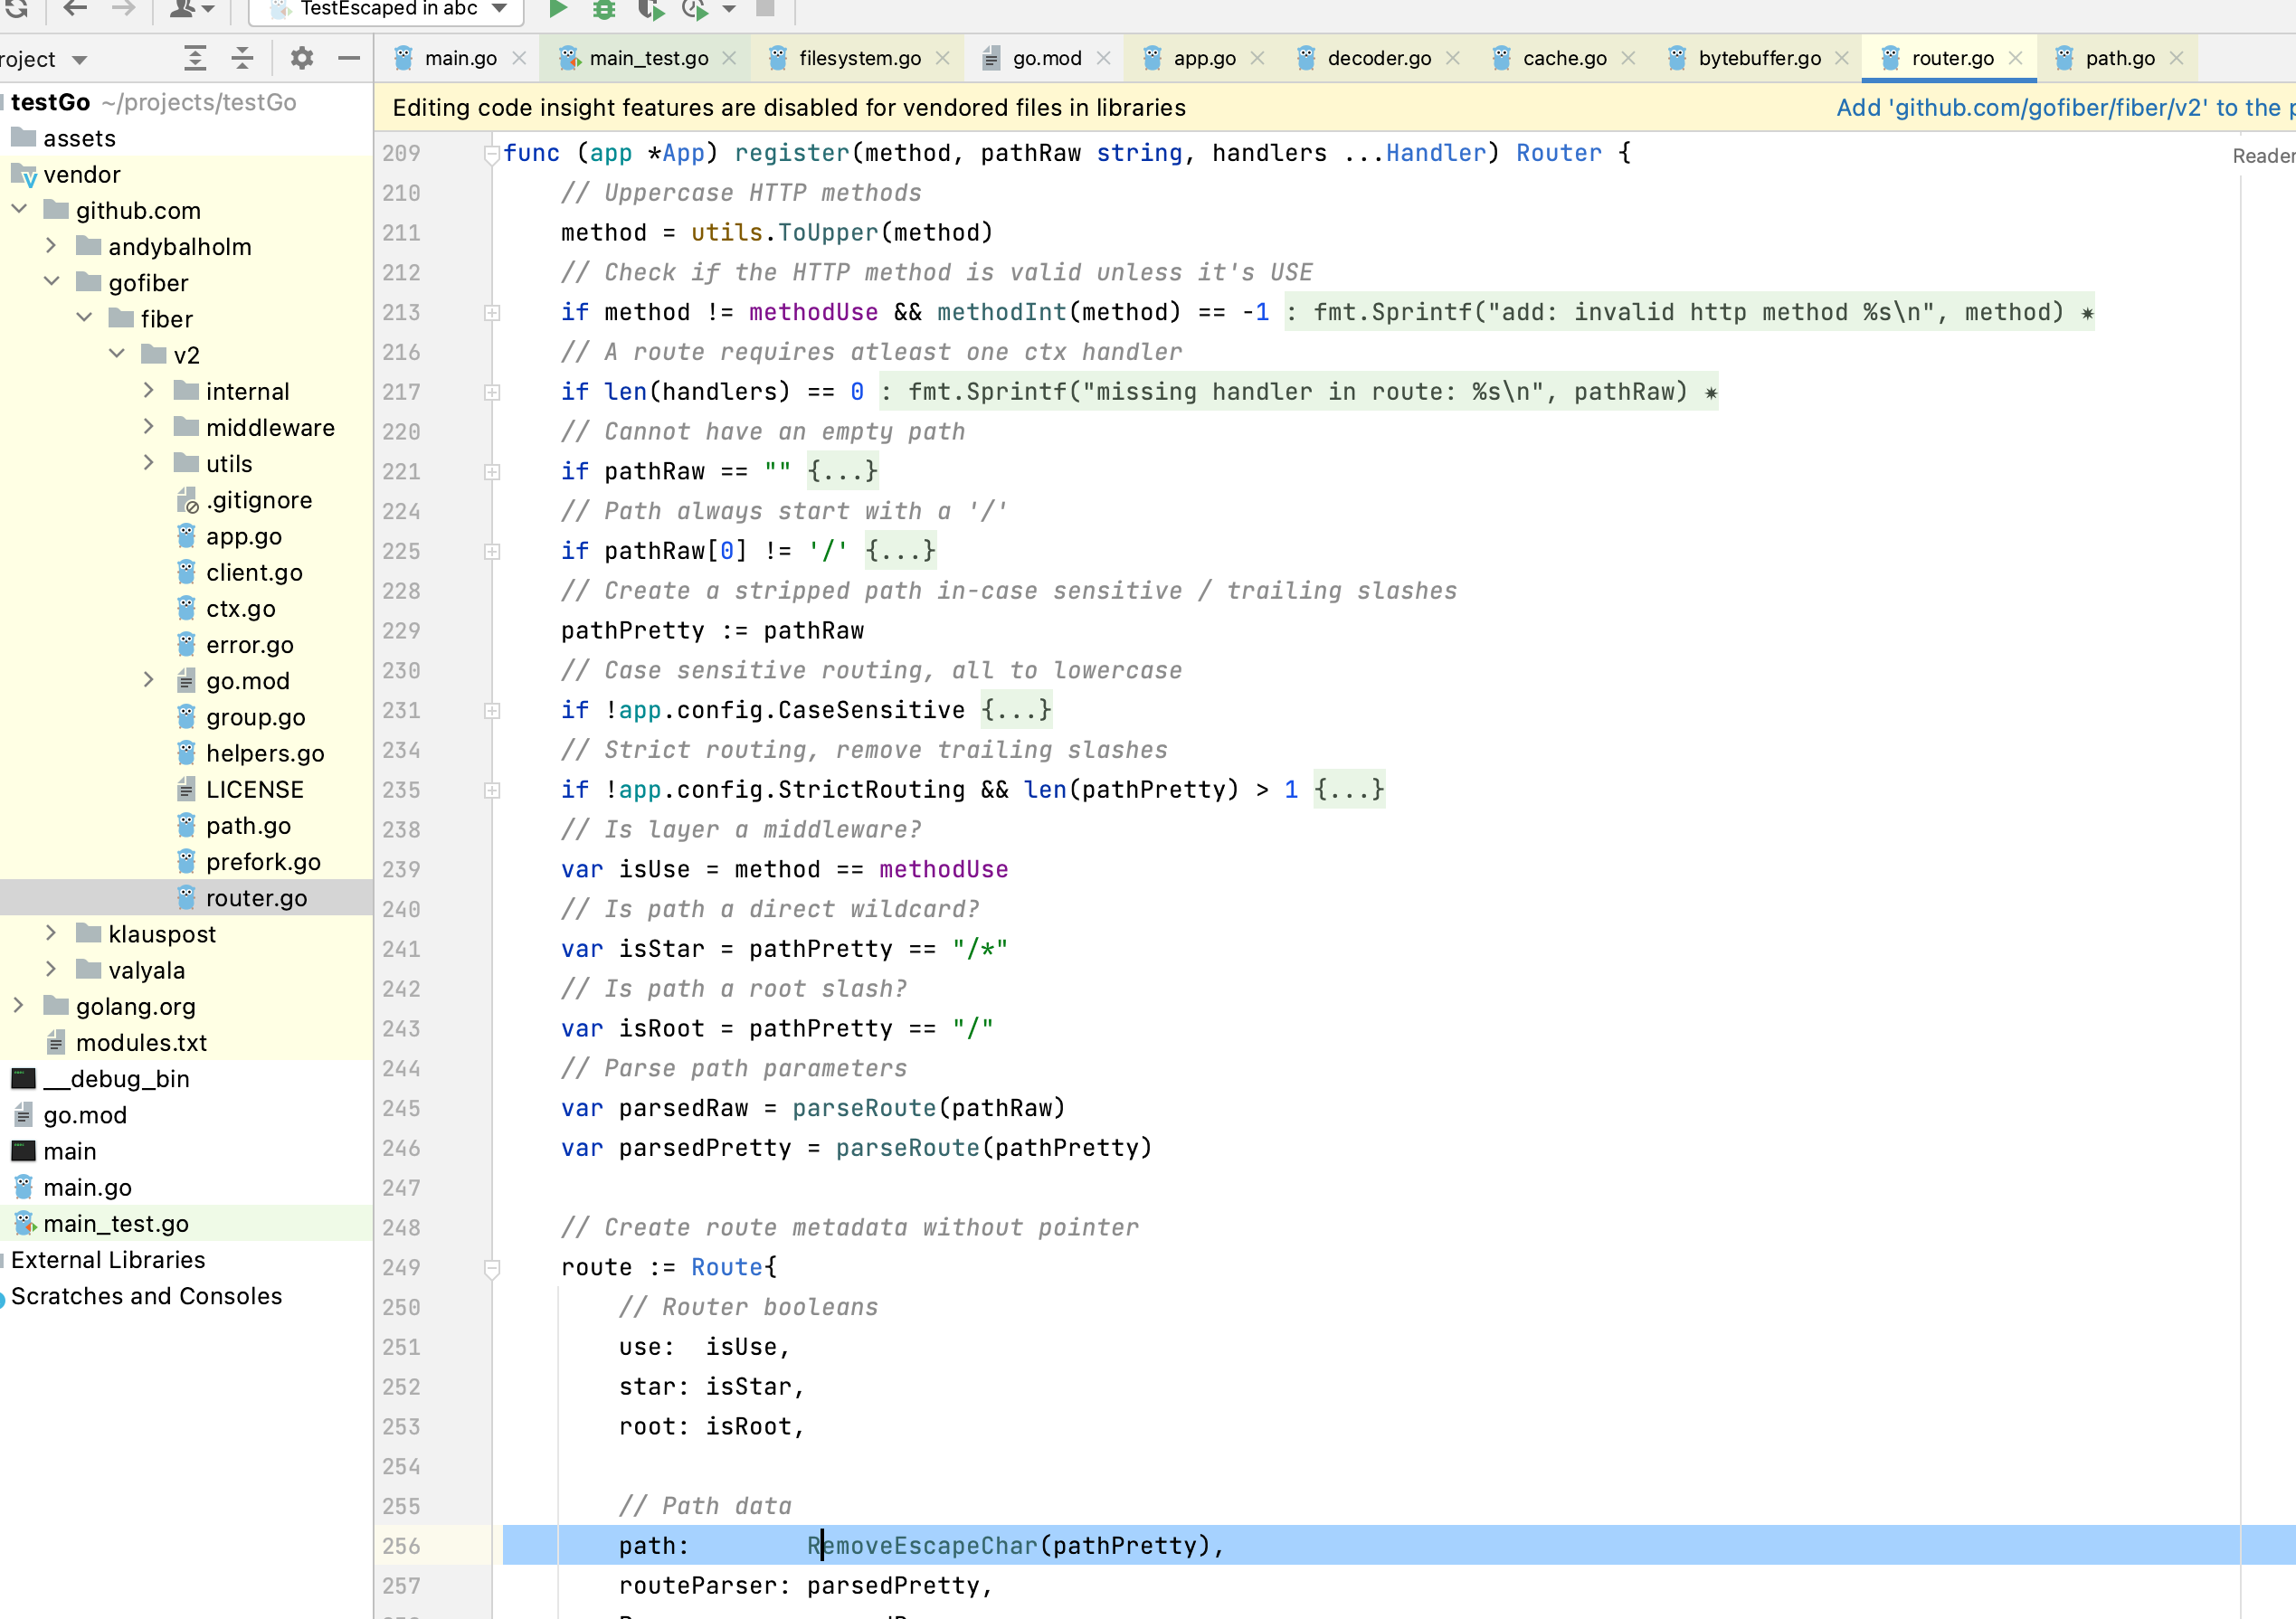This screenshot has width=2296, height=1619.
Task: Launch run with profiler icon
Action: point(695,10)
